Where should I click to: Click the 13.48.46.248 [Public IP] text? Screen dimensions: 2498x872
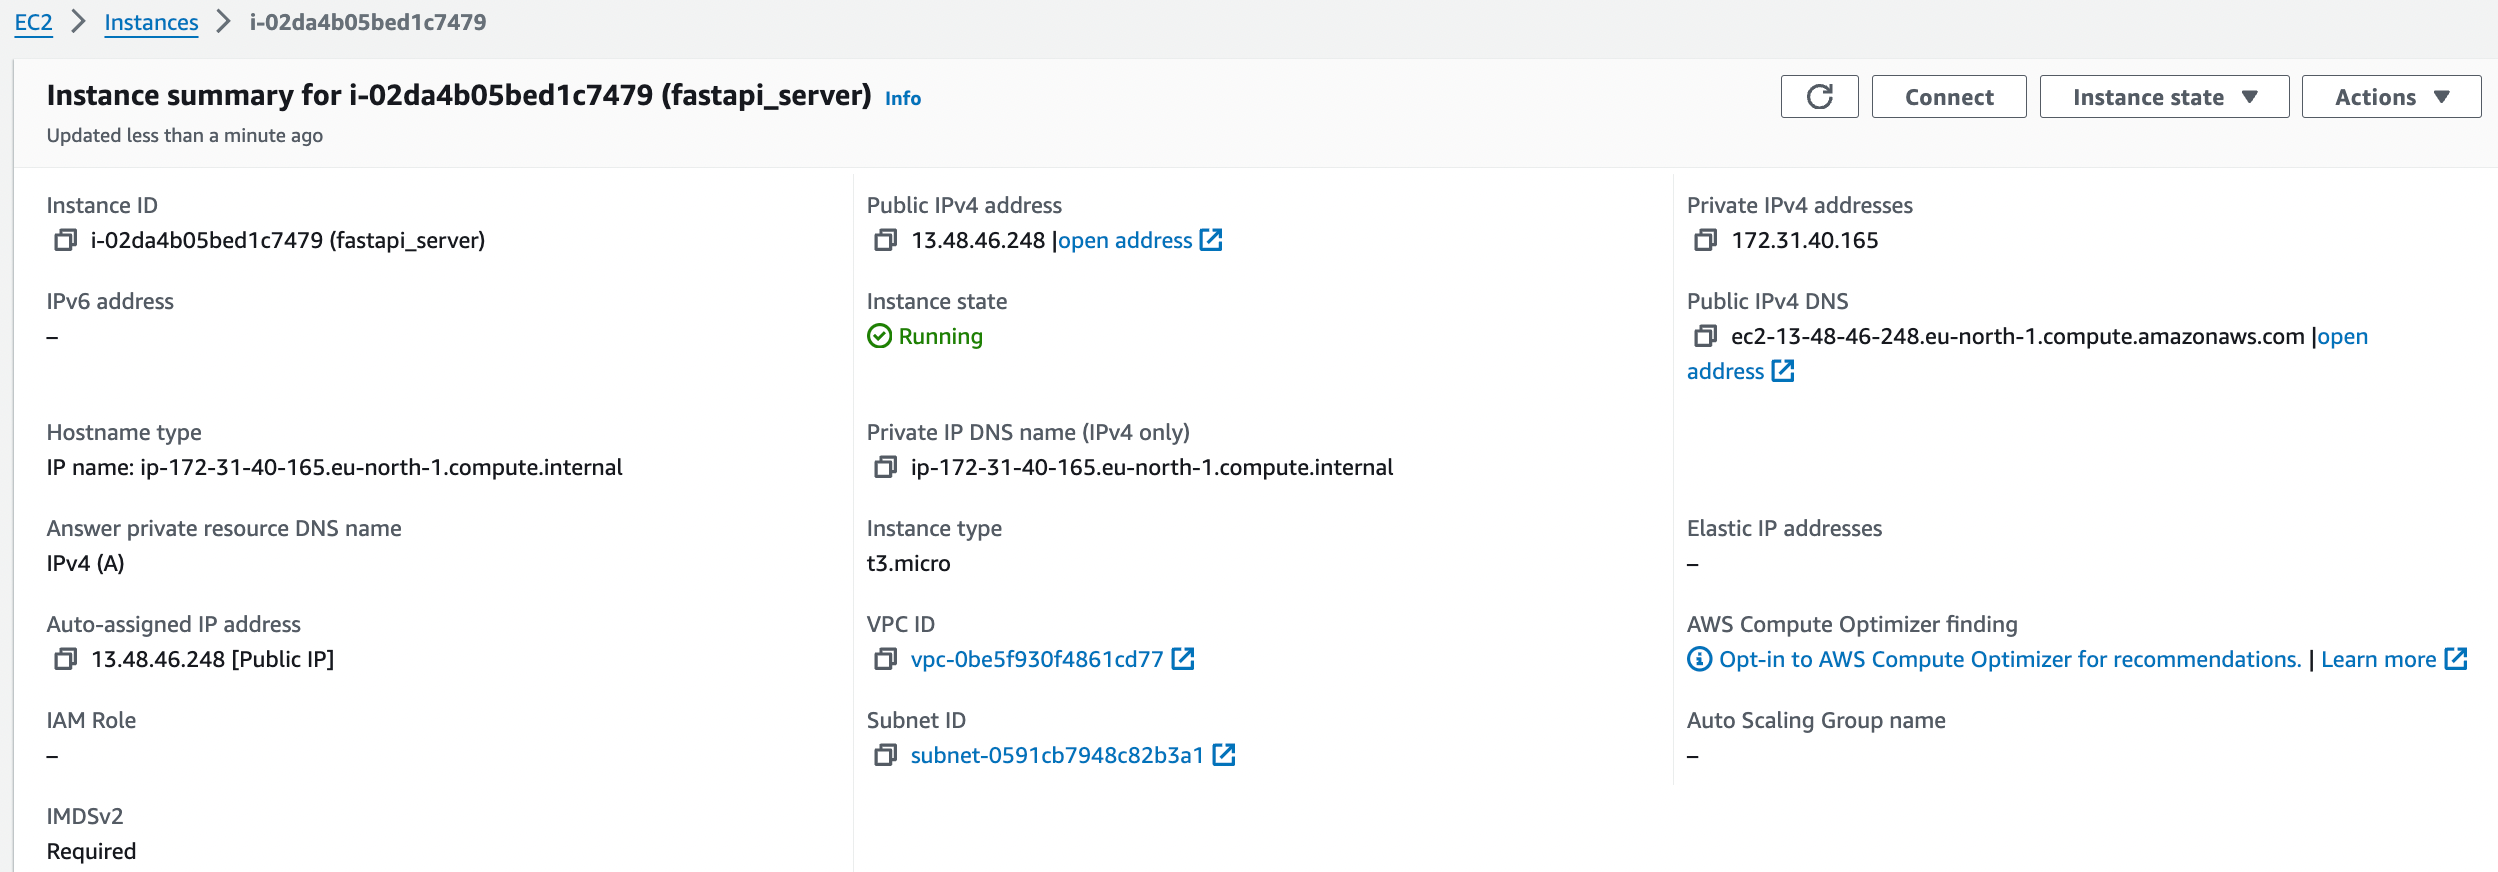212,659
